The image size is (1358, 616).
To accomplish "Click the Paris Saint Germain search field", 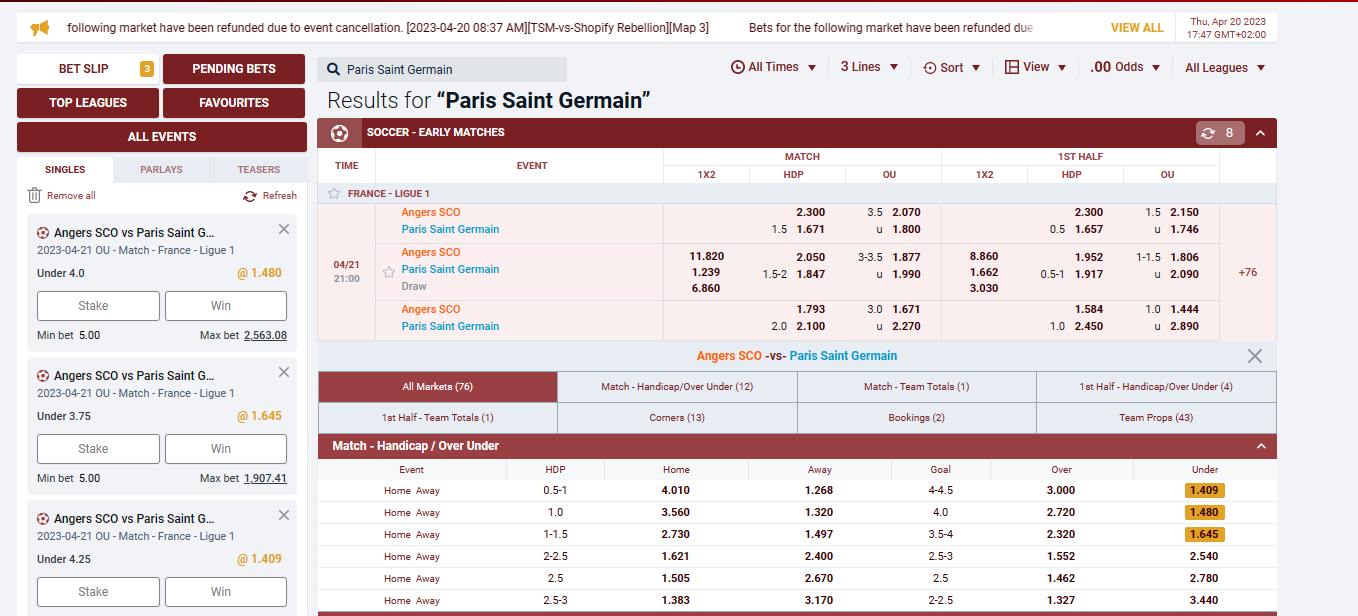I will tap(442, 69).
